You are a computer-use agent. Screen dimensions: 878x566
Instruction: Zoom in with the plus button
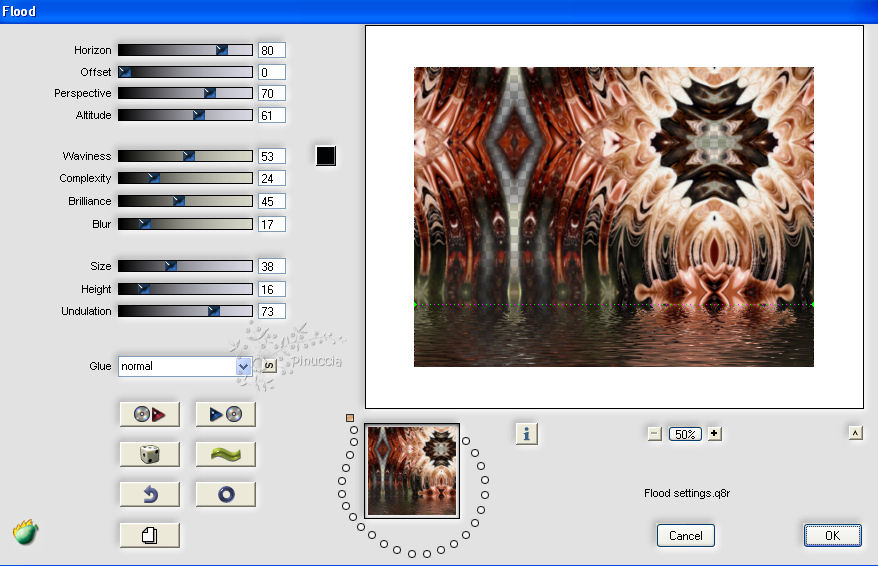(x=714, y=433)
